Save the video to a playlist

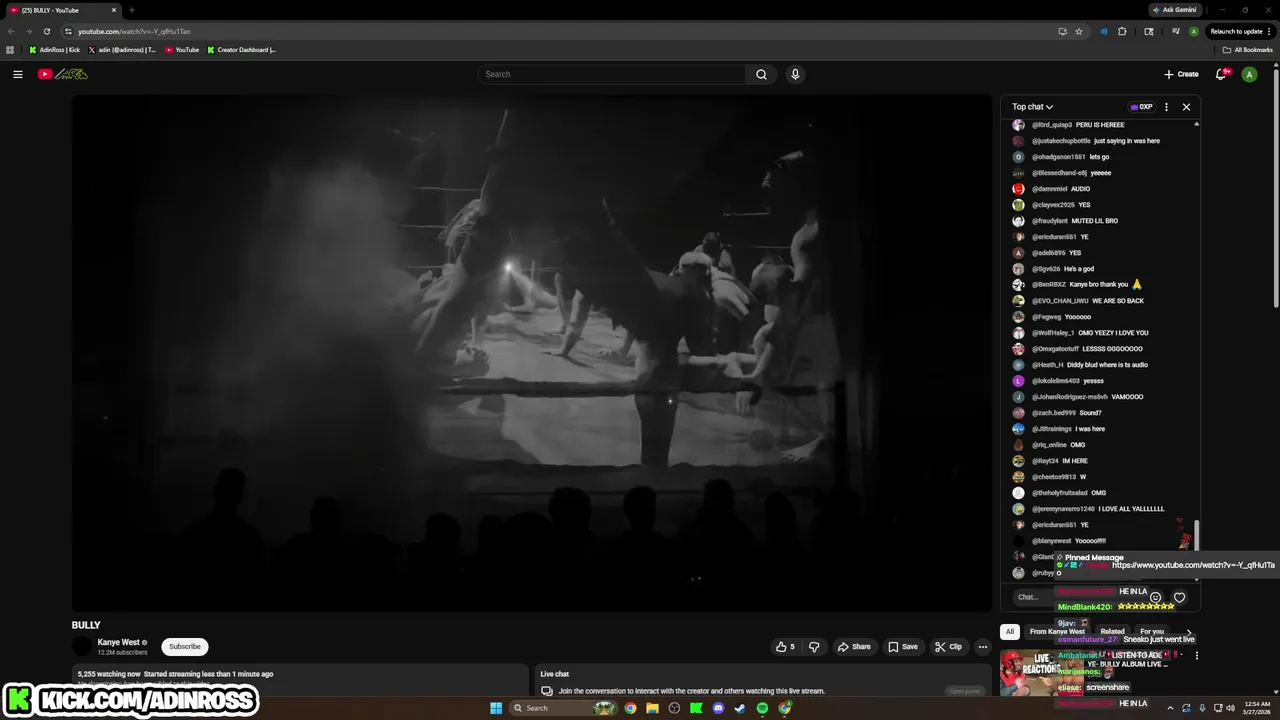(x=903, y=647)
